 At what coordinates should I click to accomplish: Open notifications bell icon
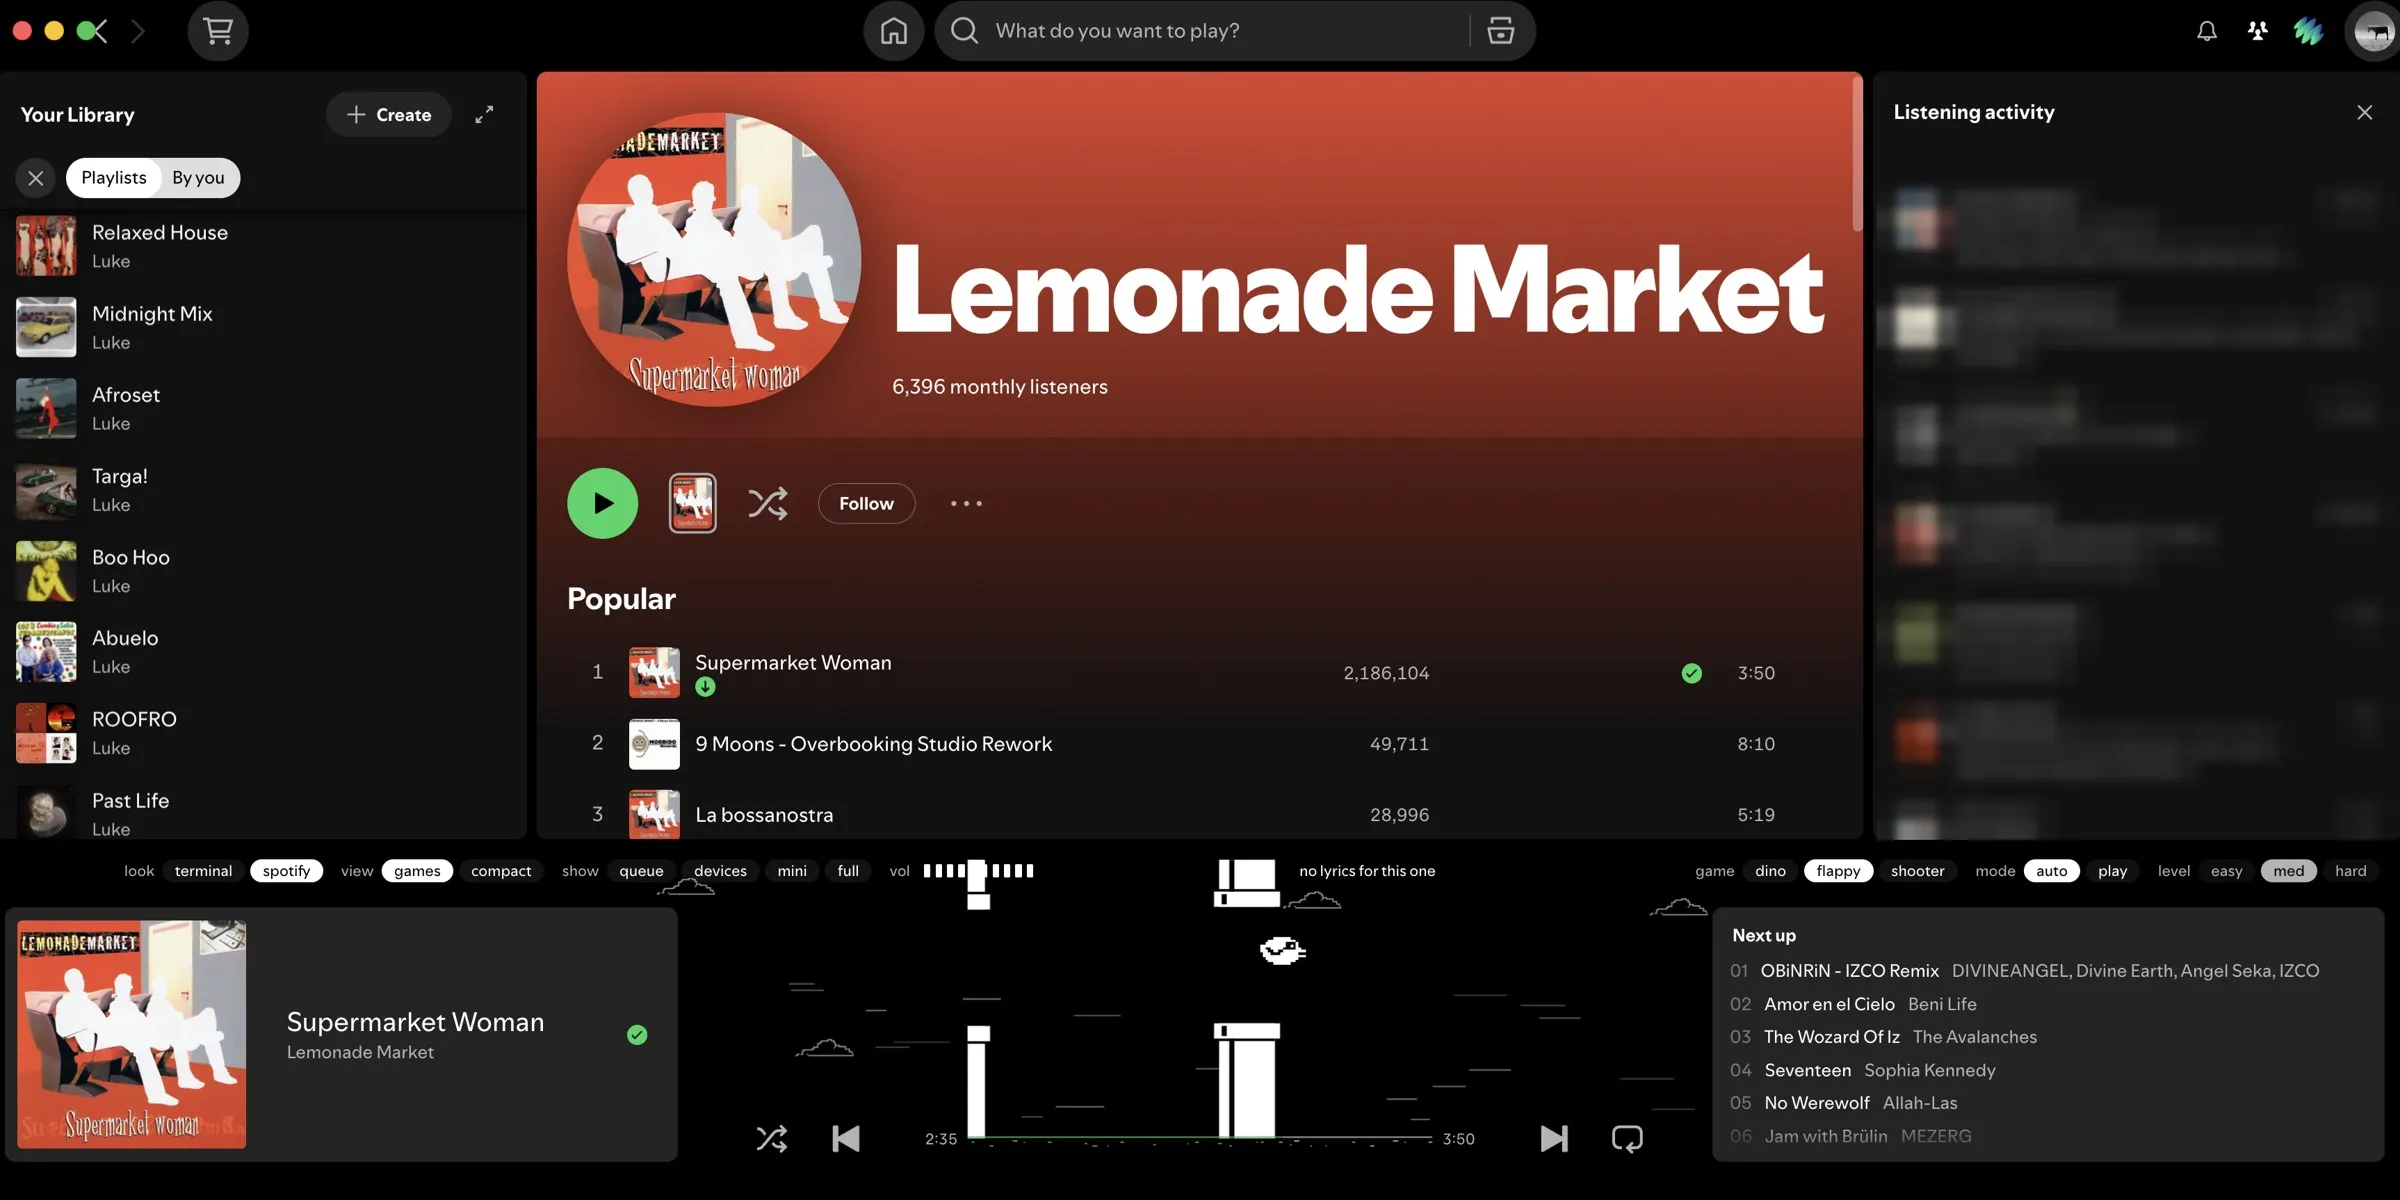click(2206, 31)
